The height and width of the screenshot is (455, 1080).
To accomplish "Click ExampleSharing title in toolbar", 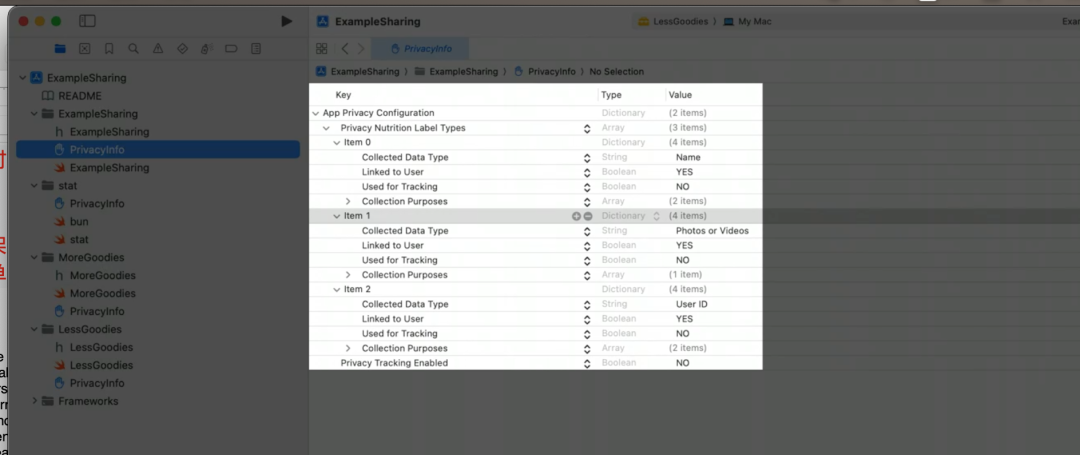I will (377, 21).
